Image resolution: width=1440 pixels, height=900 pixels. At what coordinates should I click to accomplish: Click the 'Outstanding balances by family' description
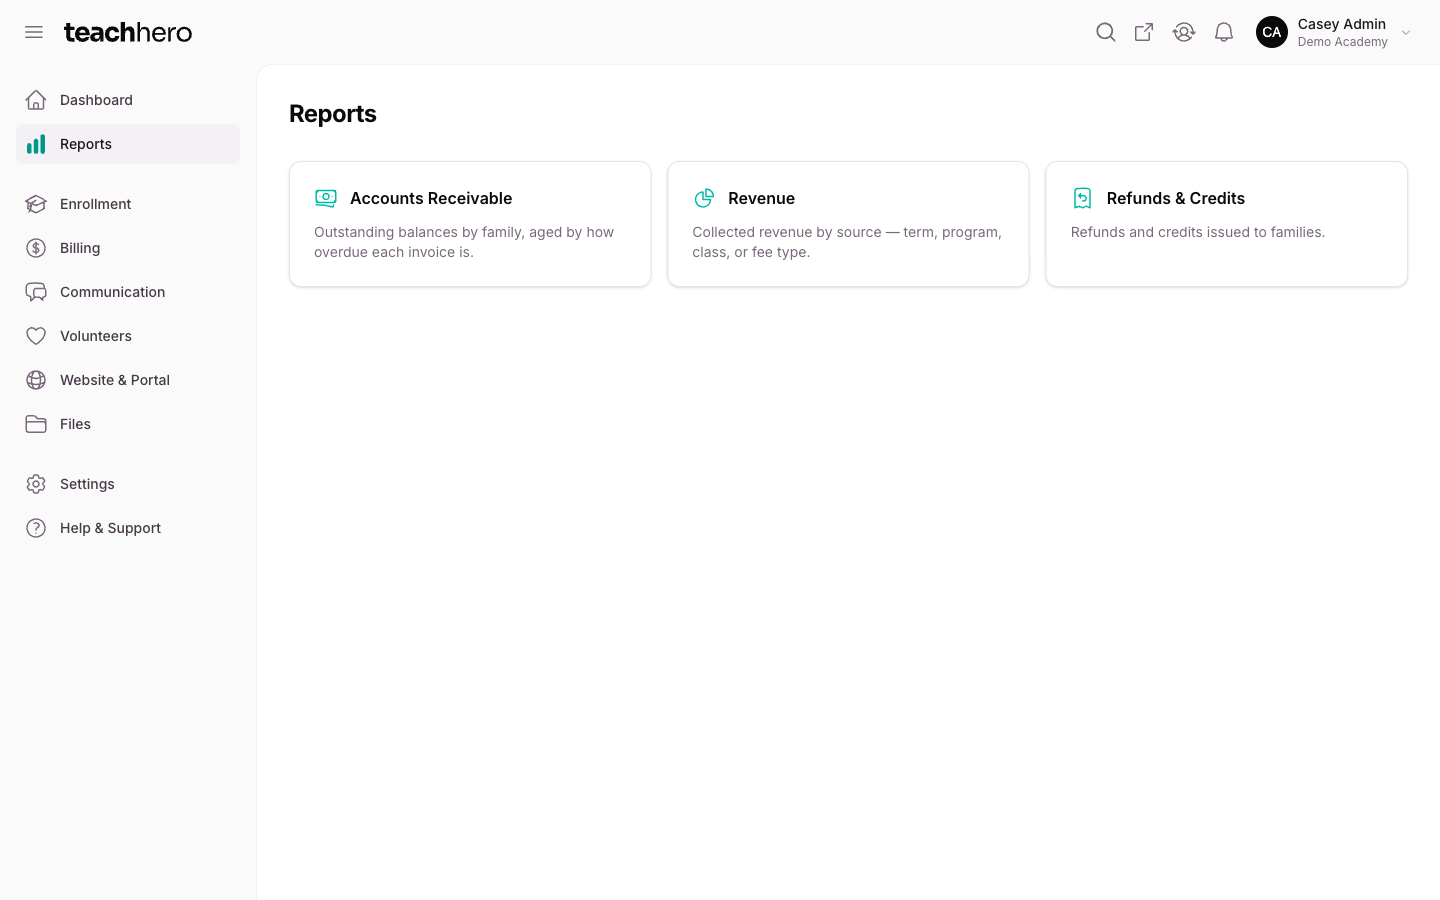coord(464,242)
